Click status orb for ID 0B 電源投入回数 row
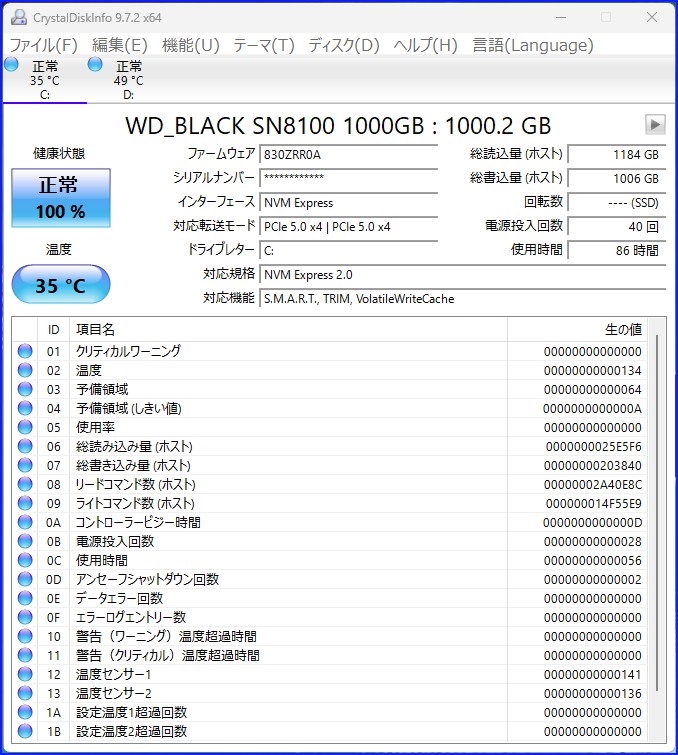This screenshot has width=678, height=755. tap(25, 541)
